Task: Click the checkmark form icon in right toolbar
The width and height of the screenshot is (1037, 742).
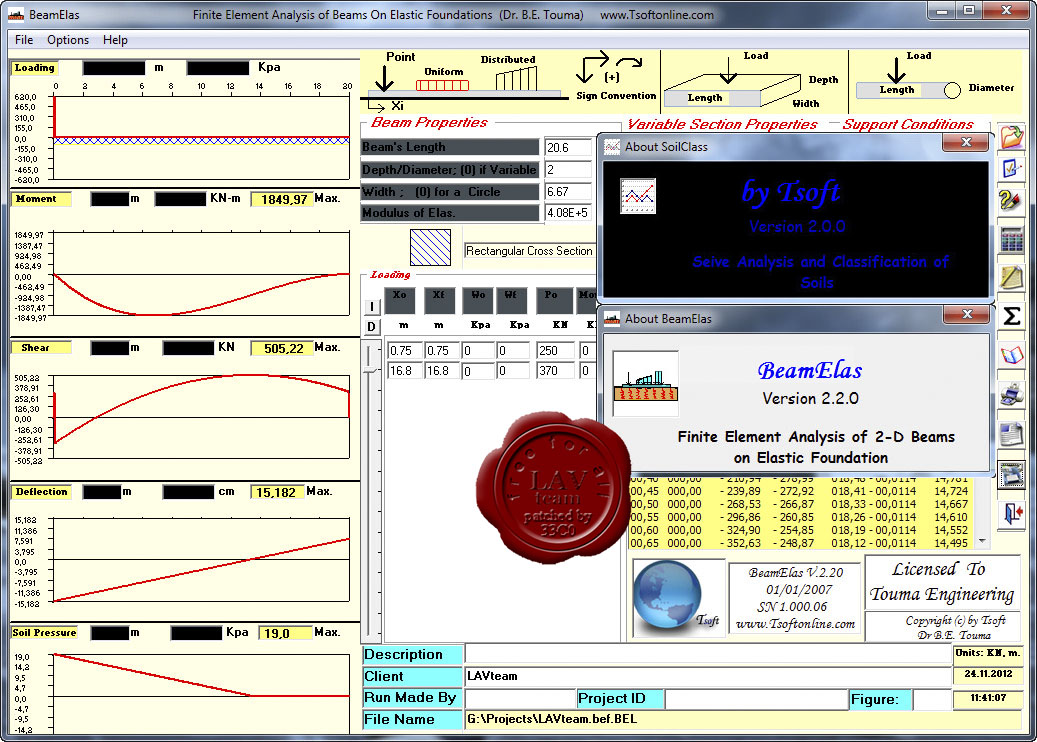Action: point(1011,168)
